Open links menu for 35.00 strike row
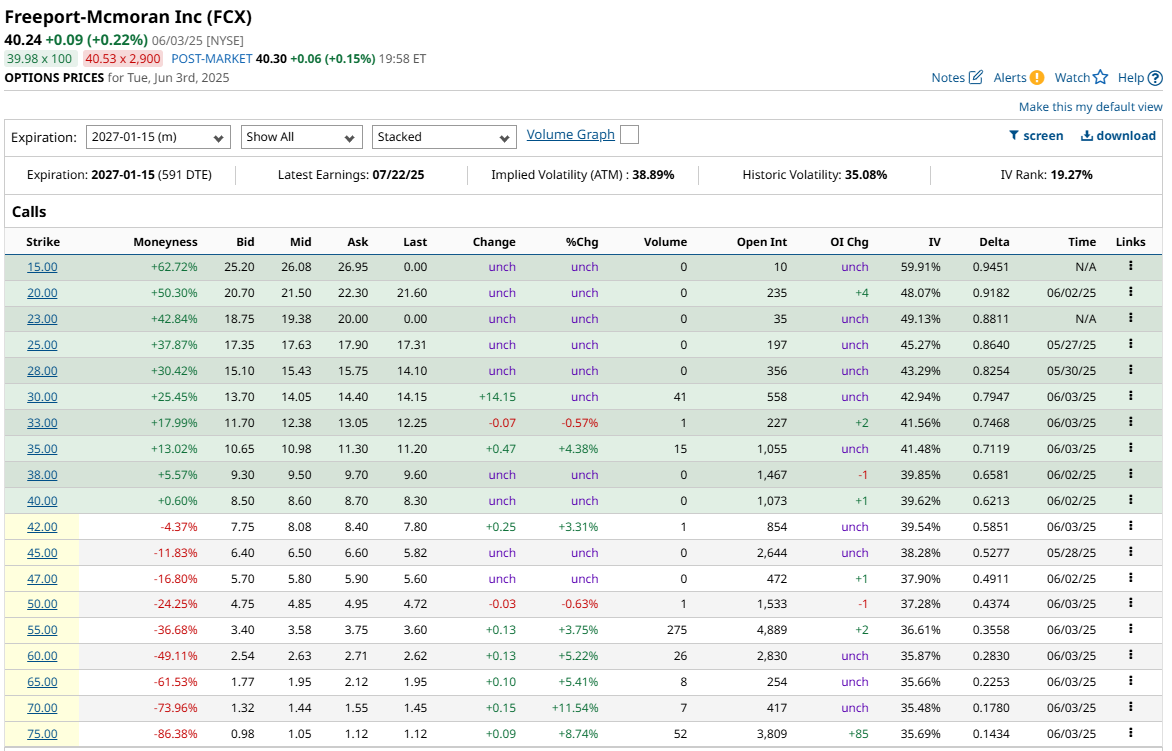The width and height of the screenshot is (1172, 751). [x=1130, y=448]
